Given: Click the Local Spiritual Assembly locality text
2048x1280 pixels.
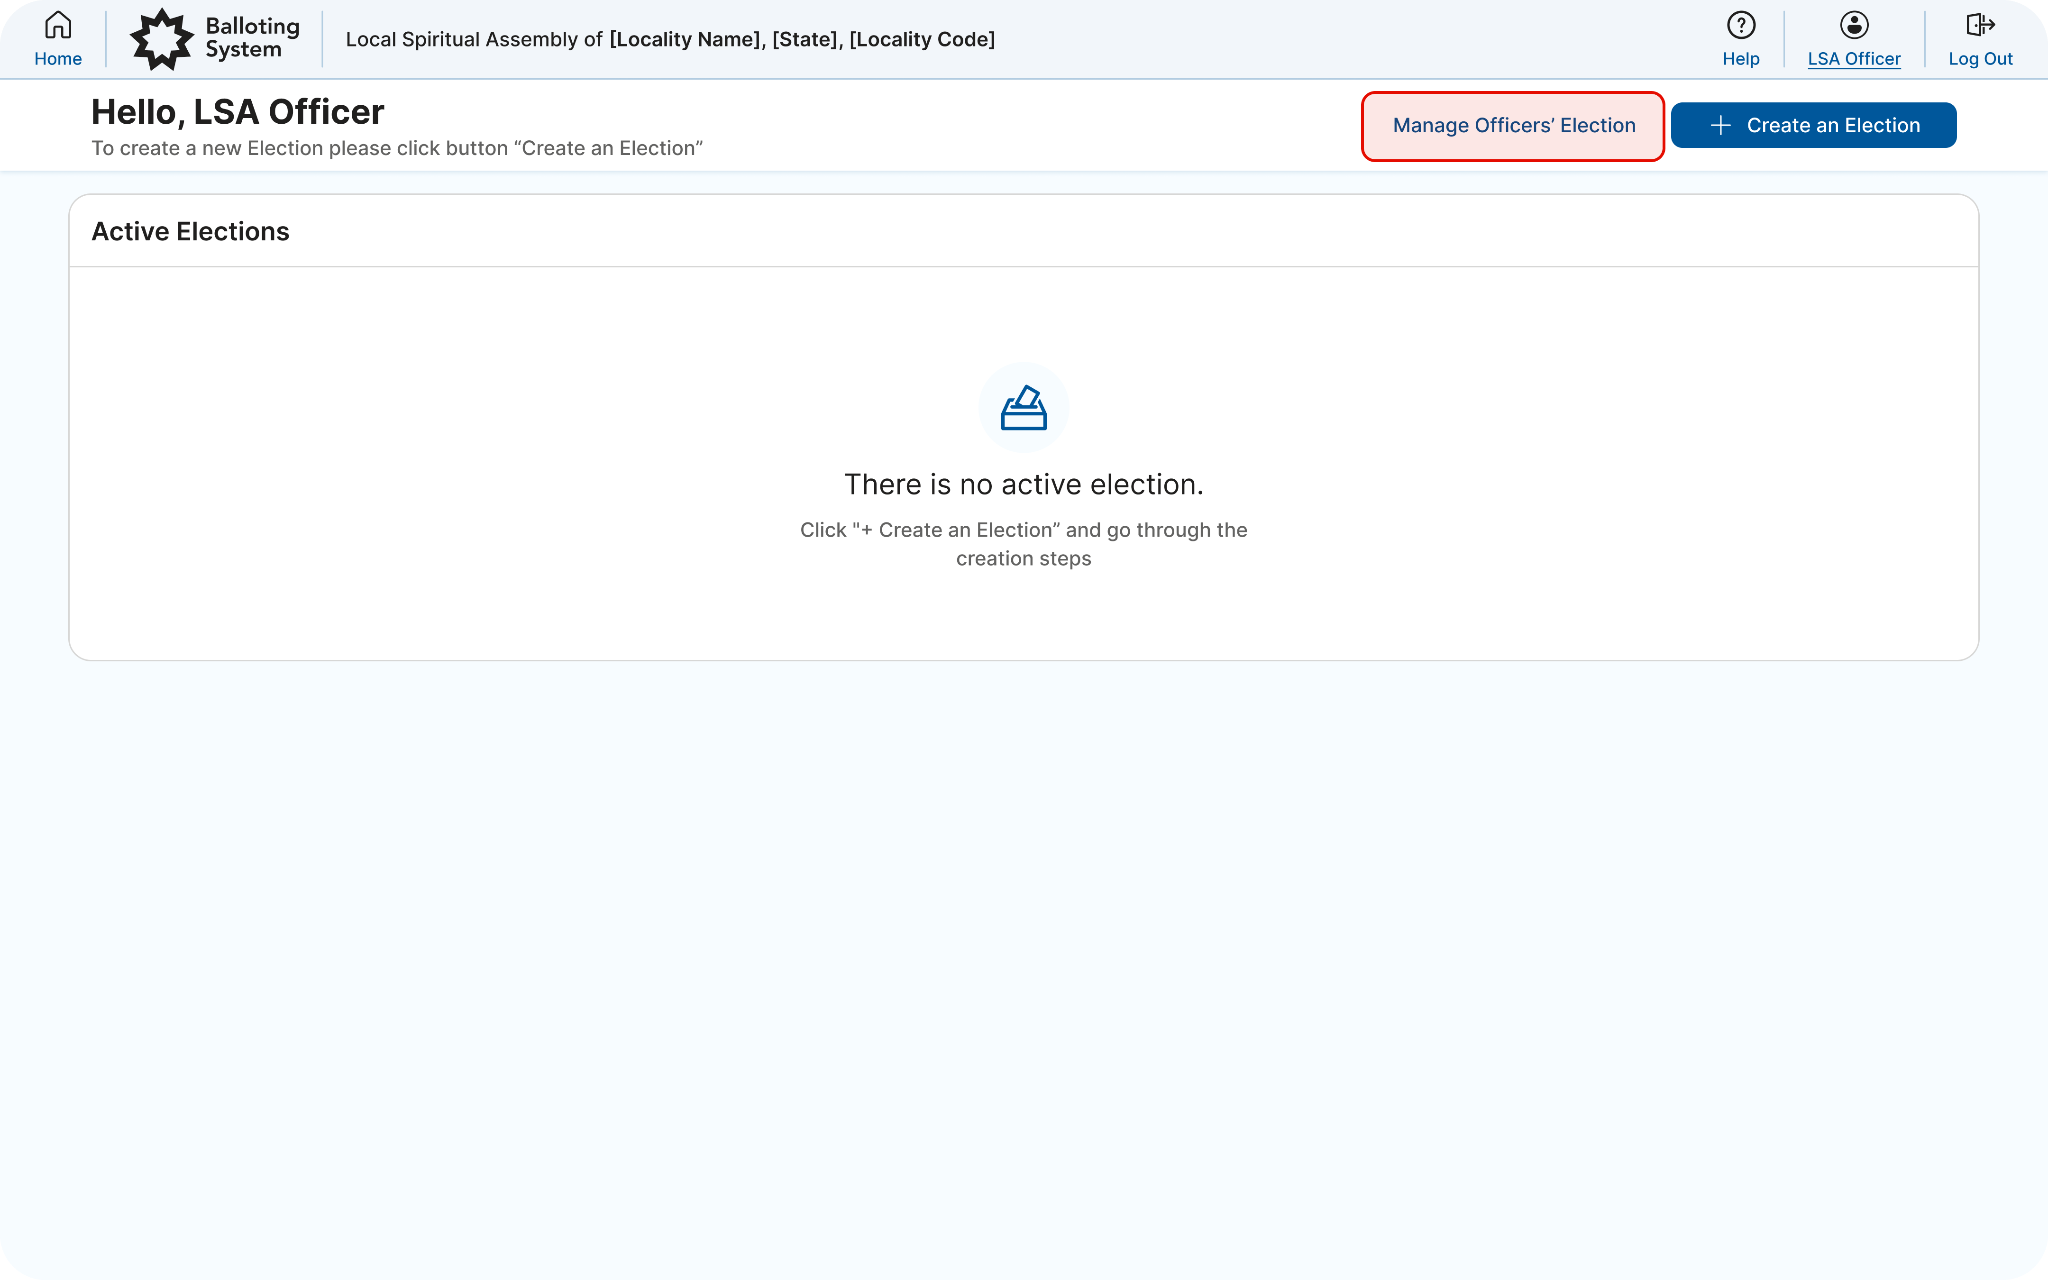Looking at the screenshot, I should 670,40.
